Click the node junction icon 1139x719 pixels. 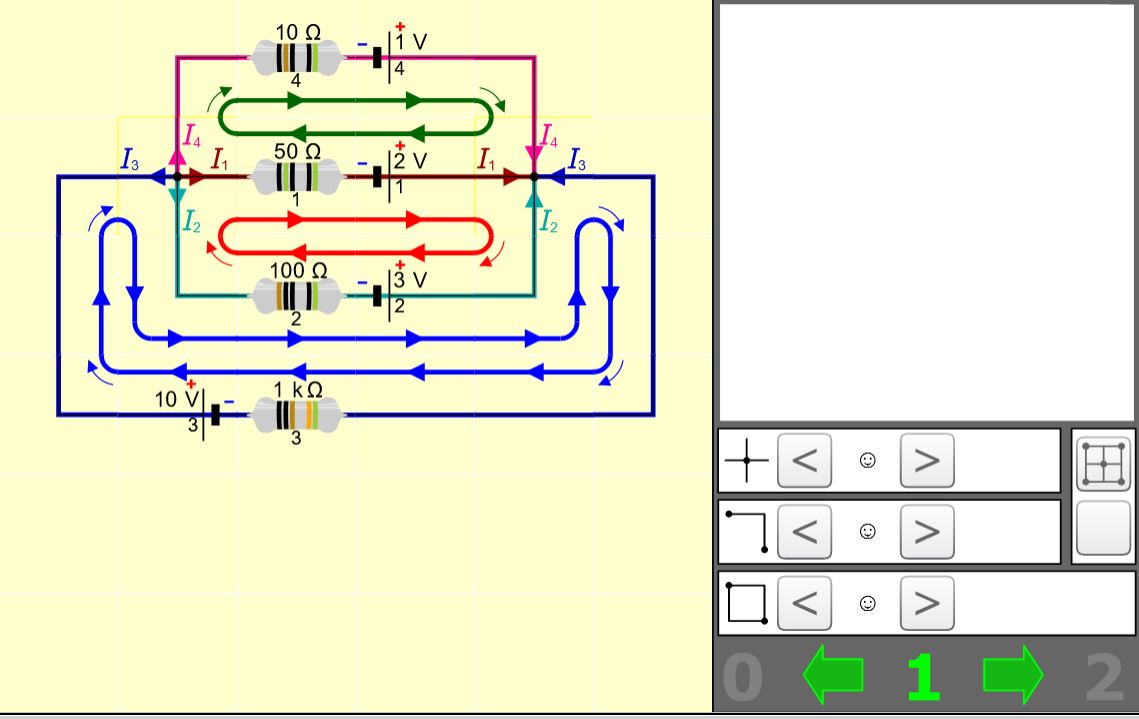[x=746, y=460]
